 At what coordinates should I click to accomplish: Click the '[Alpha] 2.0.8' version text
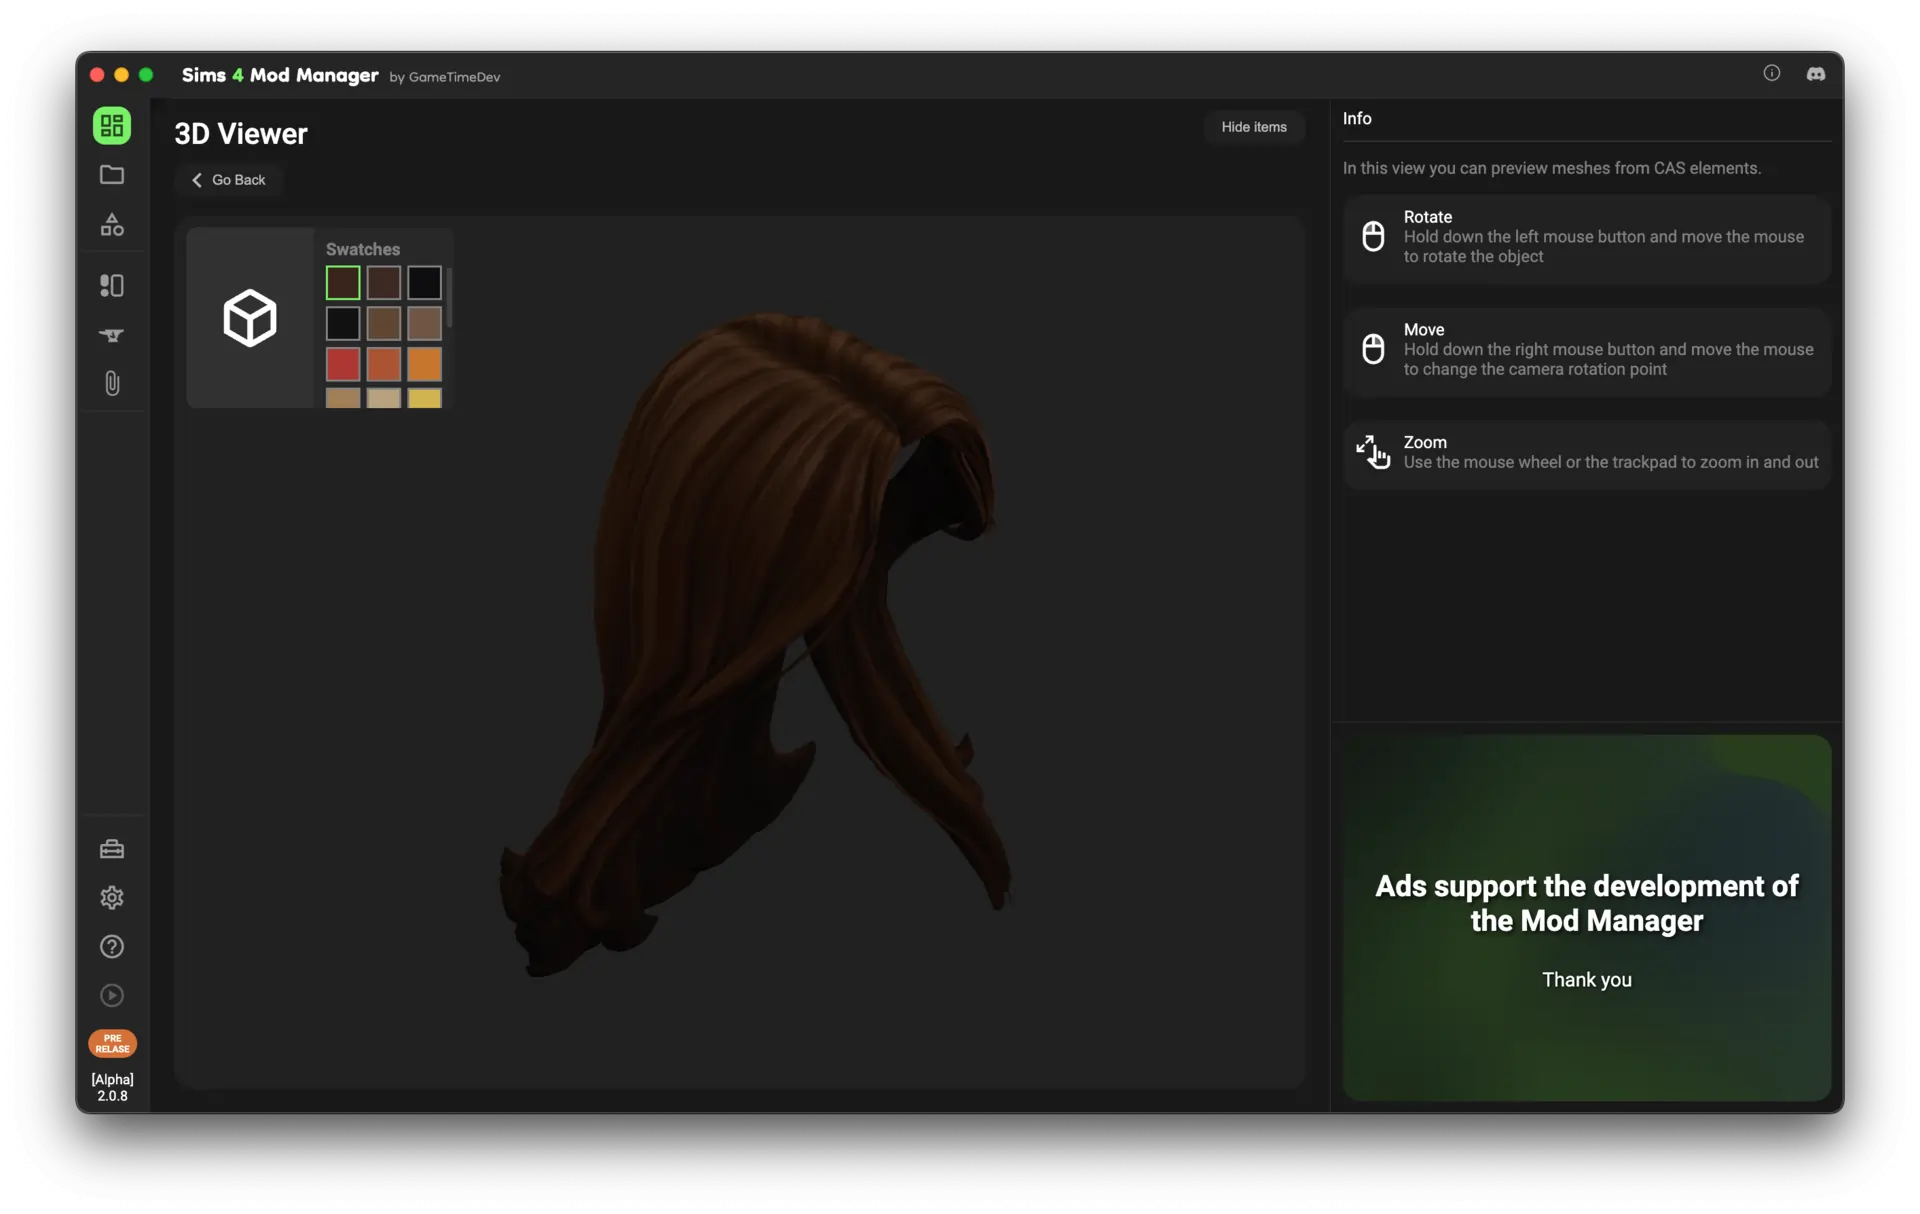(x=112, y=1088)
